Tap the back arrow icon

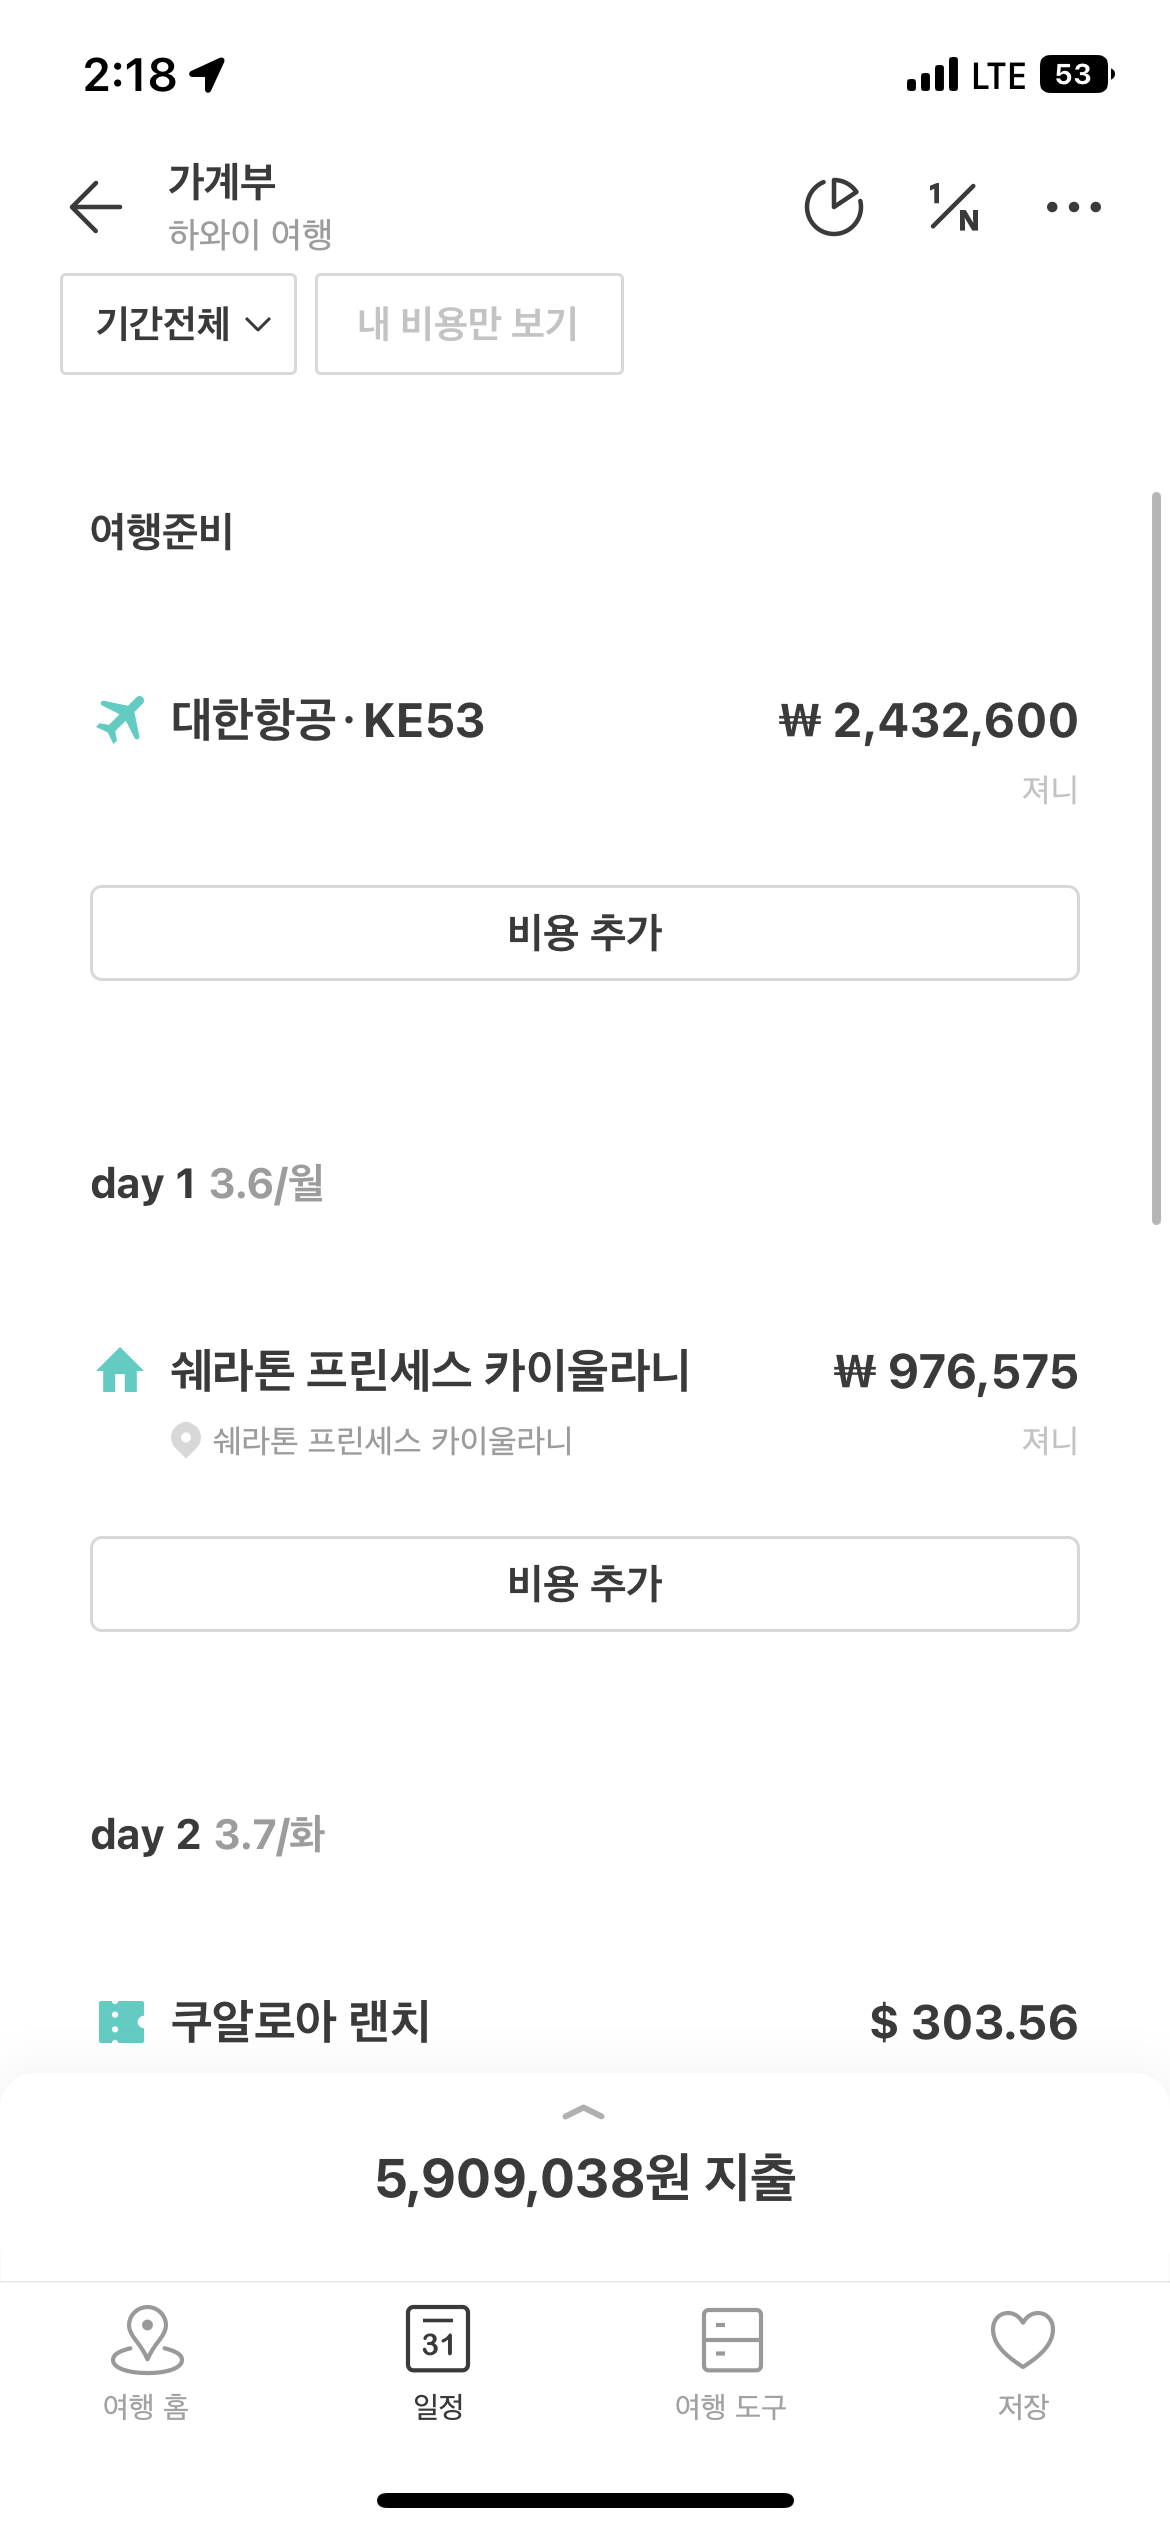point(96,207)
